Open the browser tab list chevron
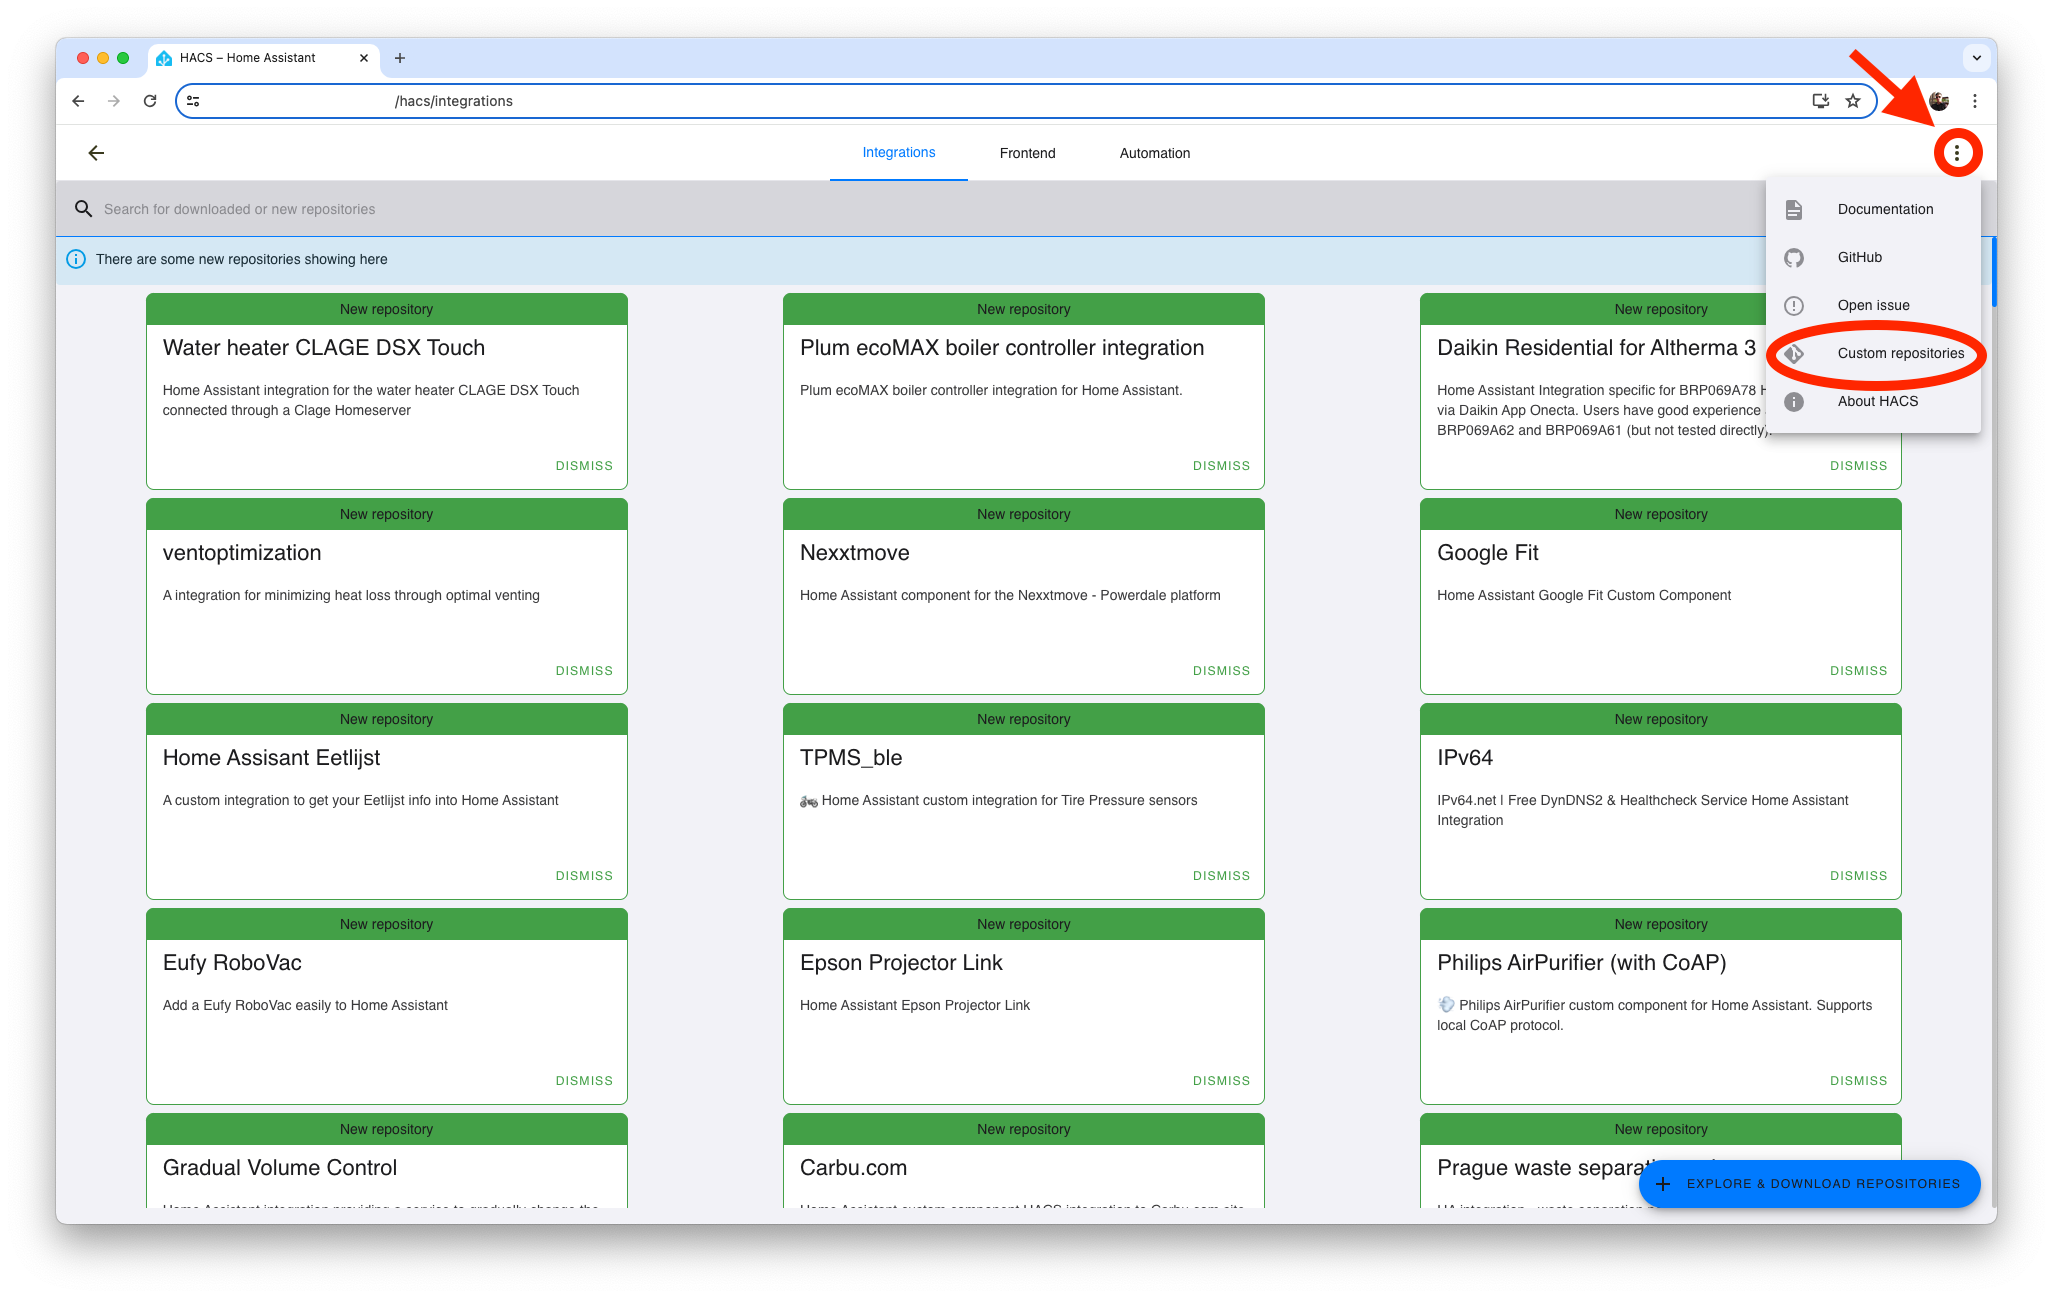Viewport: 2053px width, 1298px height. (1976, 57)
